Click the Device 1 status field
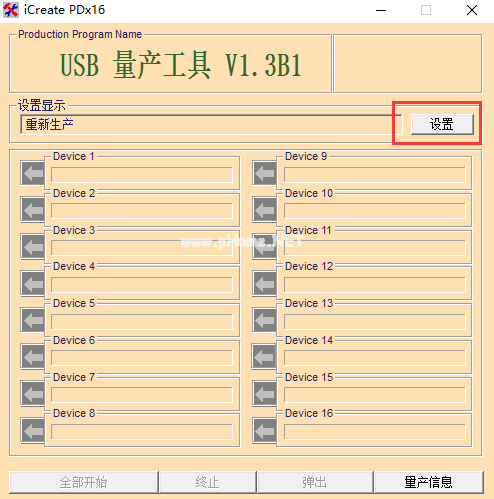The width and height of the screenshot is (494, 499). (x=142, y=175)
